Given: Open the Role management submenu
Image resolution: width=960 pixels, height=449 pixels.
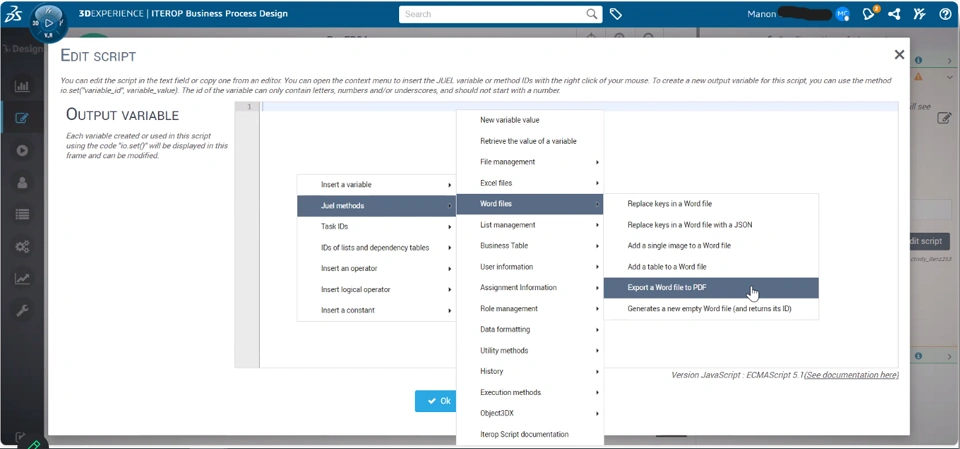Looking at the screenshot, I should point(530,308).
